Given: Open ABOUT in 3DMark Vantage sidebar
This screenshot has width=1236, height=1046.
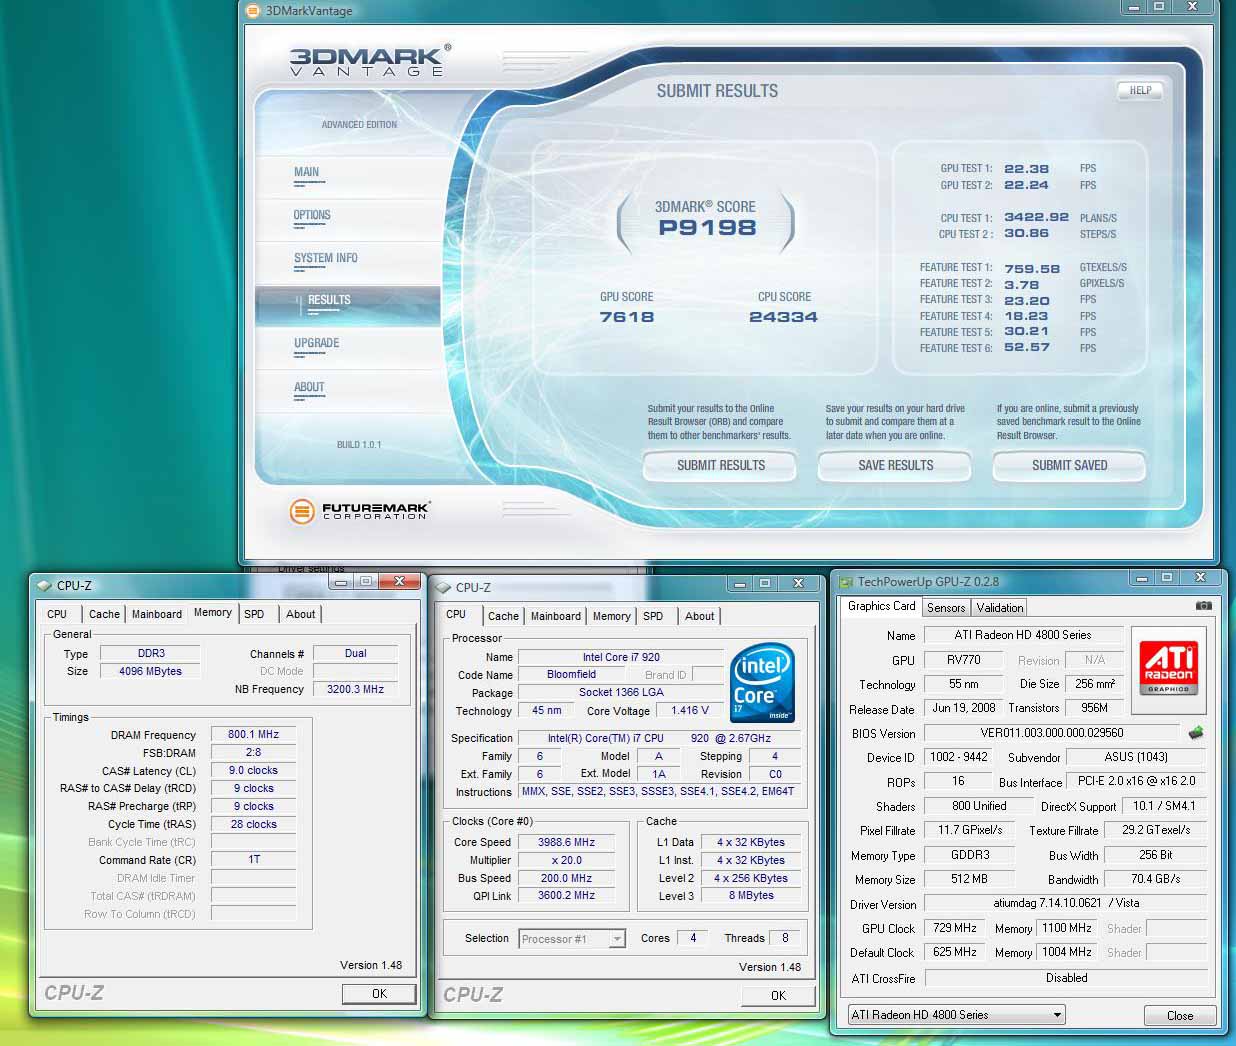Looking at the screenshot, I should 309,387.
